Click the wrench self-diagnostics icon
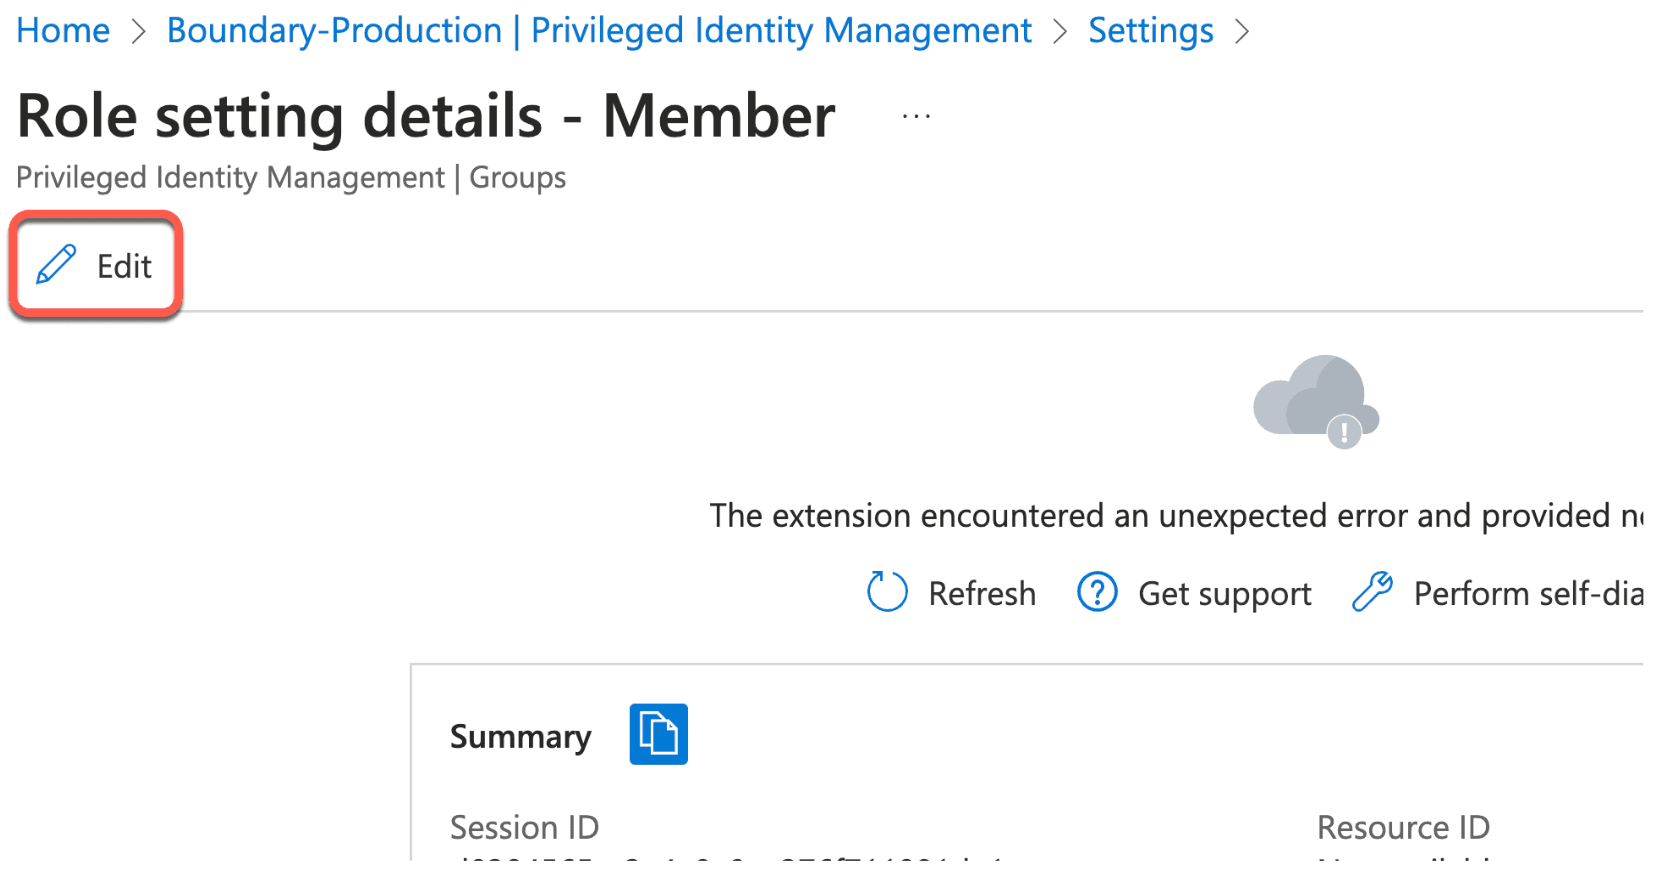 coord(1372,592)
